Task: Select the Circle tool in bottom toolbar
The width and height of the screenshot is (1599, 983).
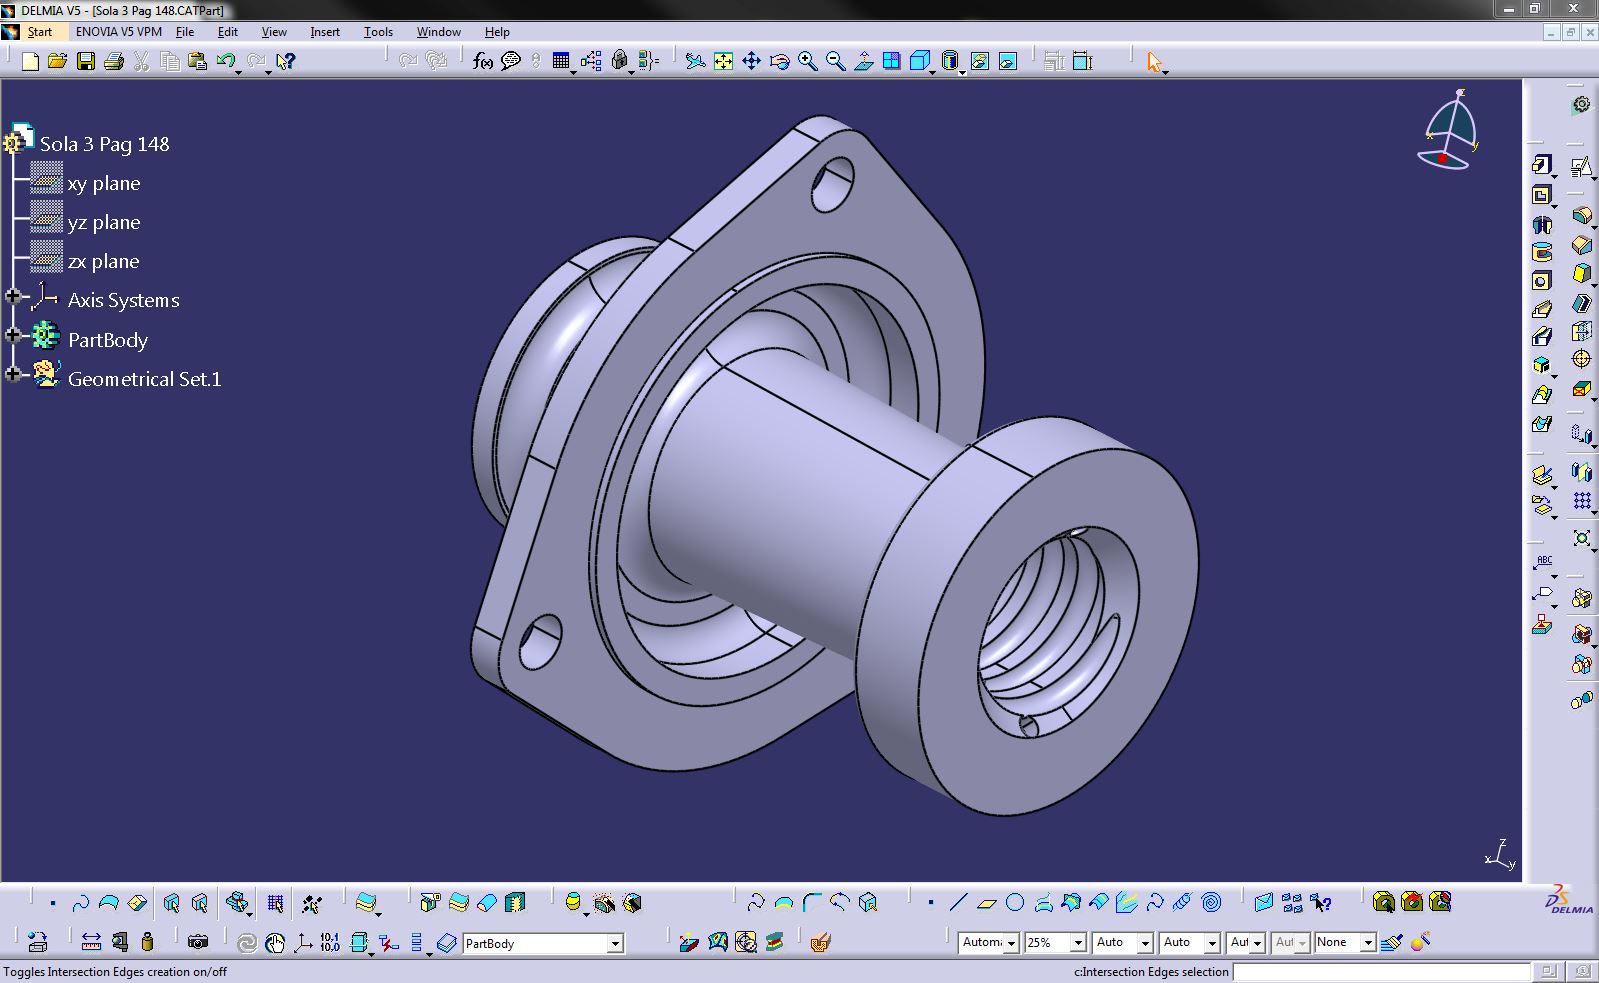Action: click(x=1015, y=903)
